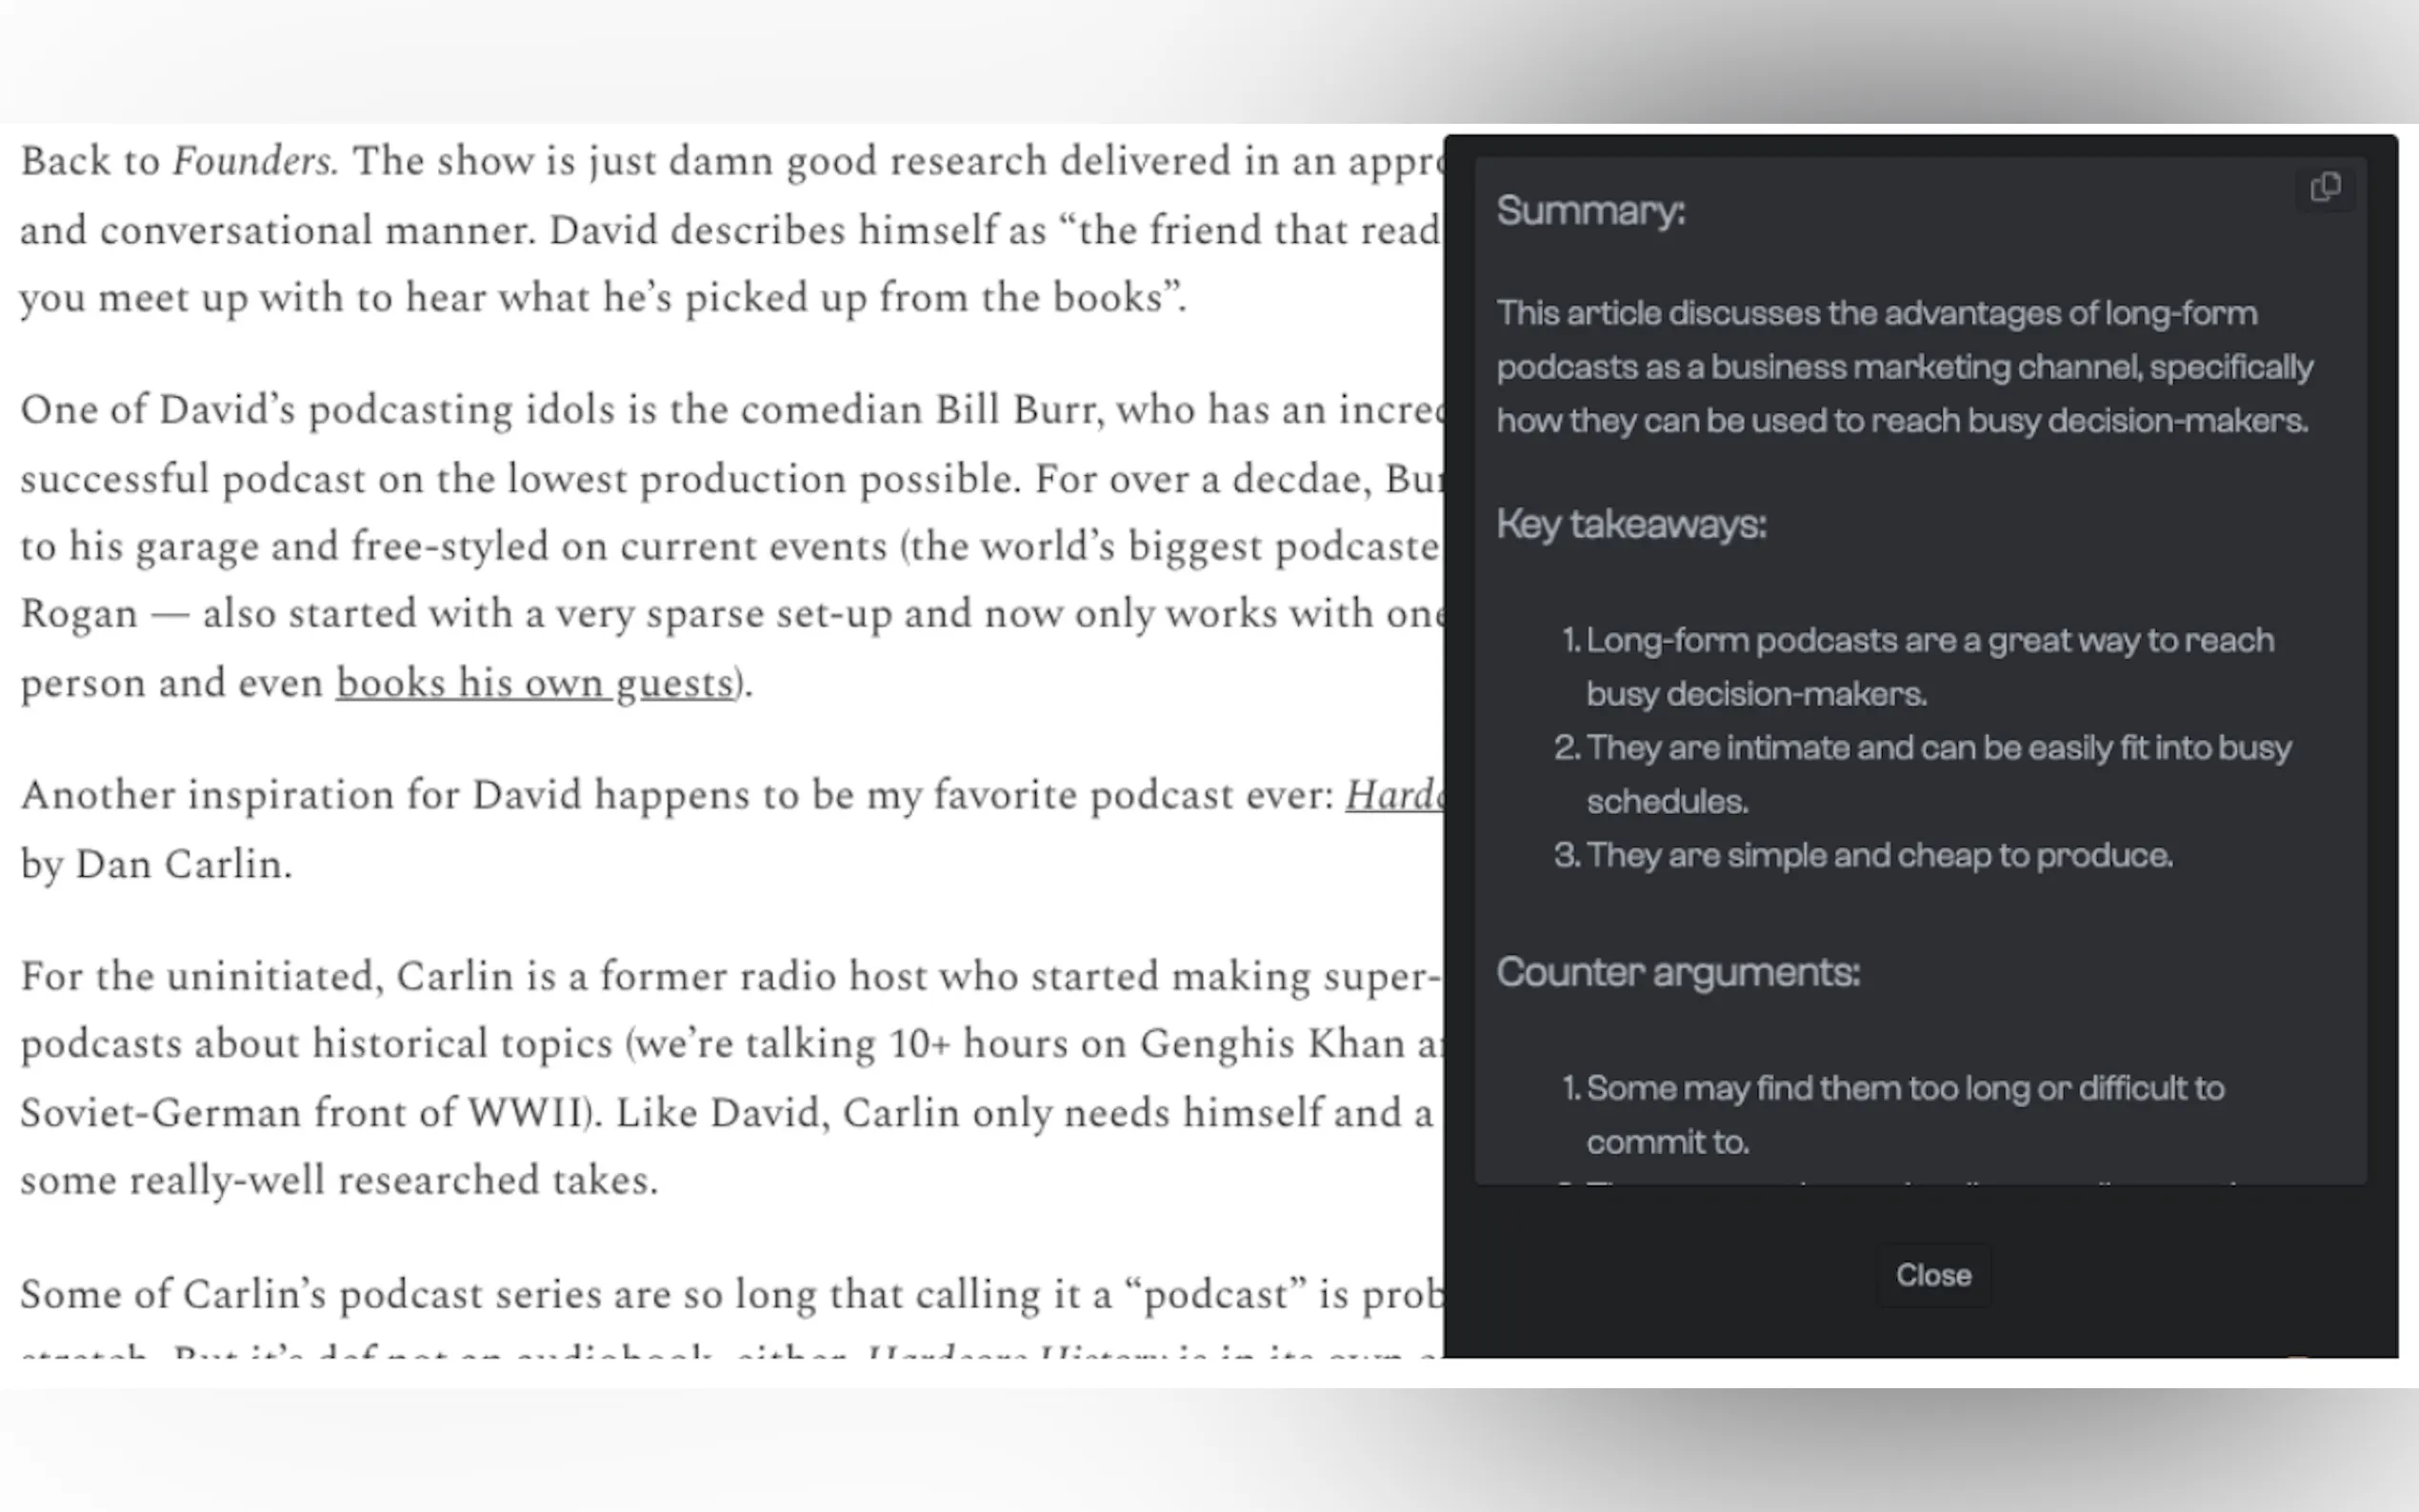Click the "Summary:" heading
The width and height of the screenshot is (2419, 1512).
point(1590,211)
